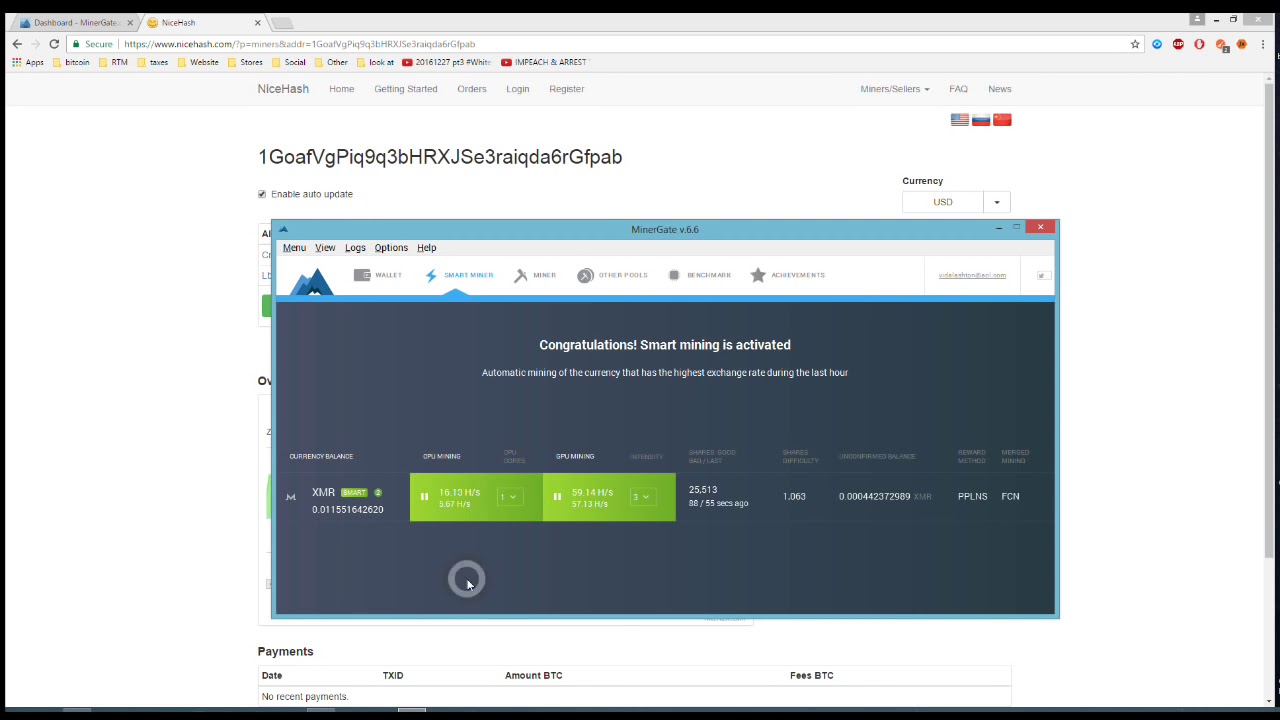Open the Miner section with pickaxe icon

pos(535,275)
